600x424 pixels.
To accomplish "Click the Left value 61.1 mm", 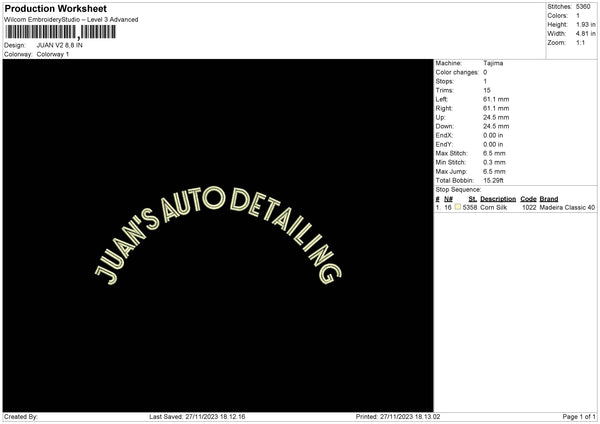I will tap(496, 99).
